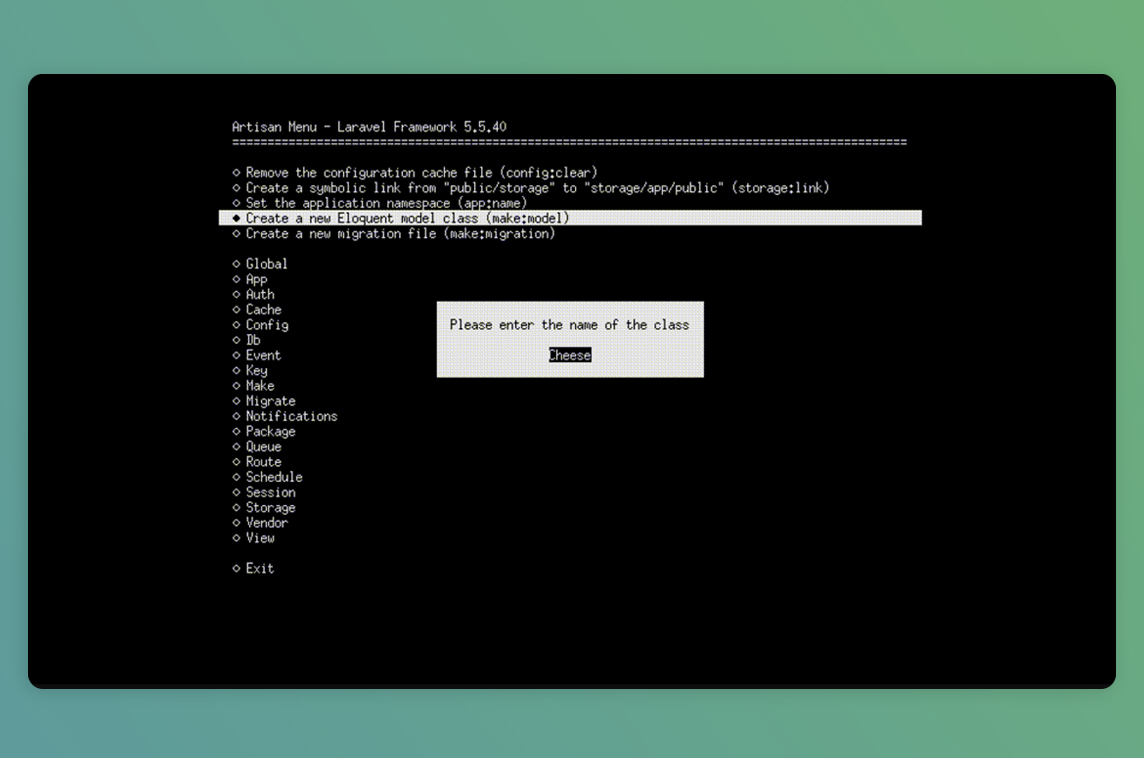Open the Package submenu
Viewport: 1144px width, 758px height.
pos(264,432)
